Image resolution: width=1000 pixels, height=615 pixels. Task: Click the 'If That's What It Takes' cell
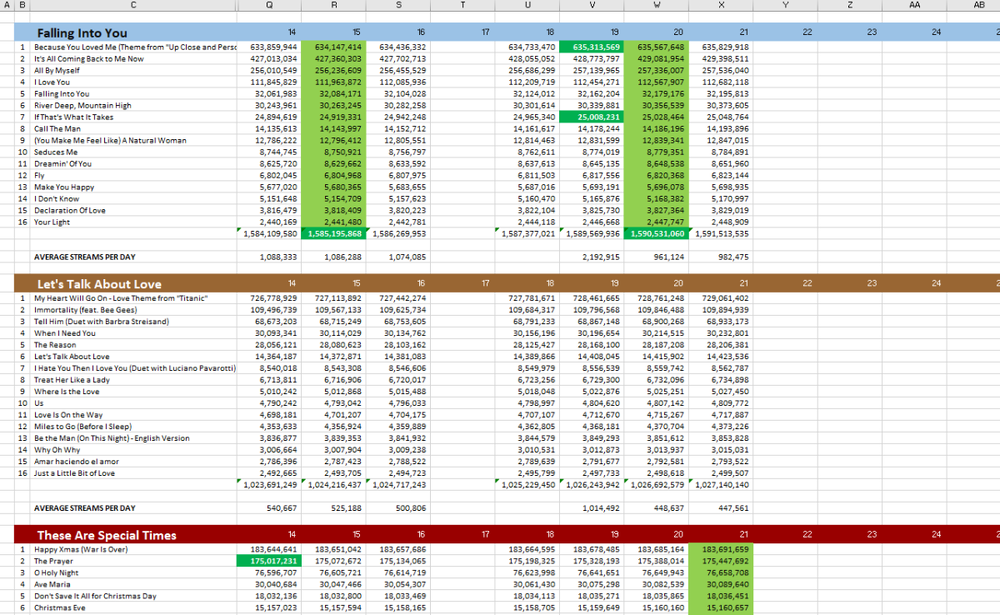coord(133,117)
